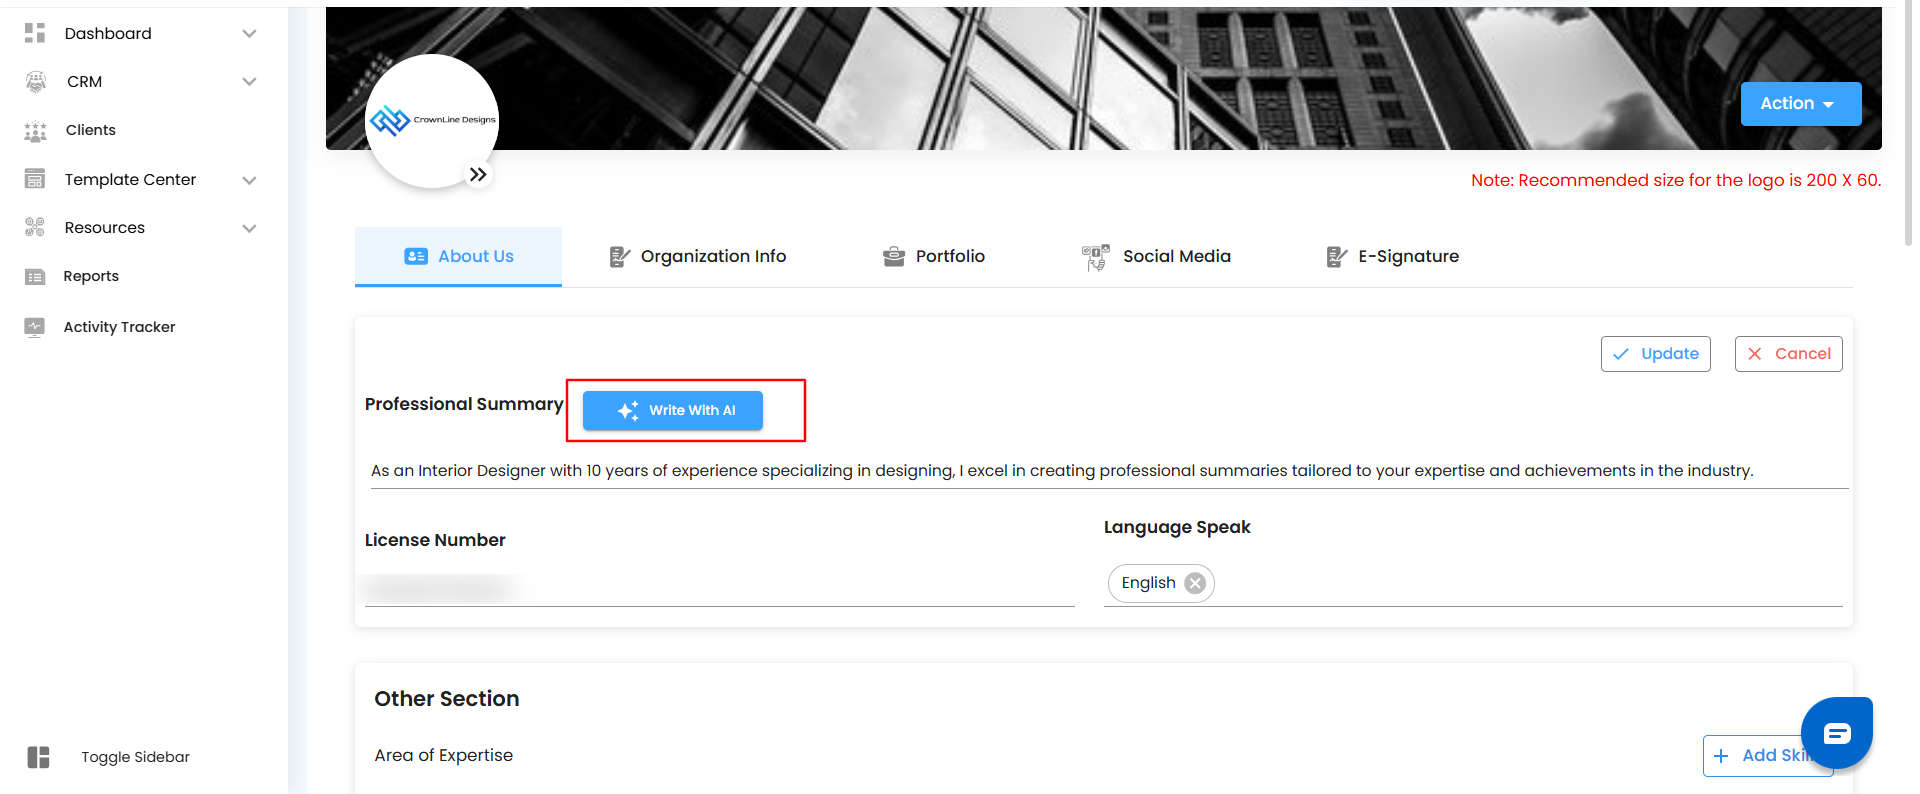Click the License Number input field
This screenshot has height=794, width=1920.
click(720, 588)
